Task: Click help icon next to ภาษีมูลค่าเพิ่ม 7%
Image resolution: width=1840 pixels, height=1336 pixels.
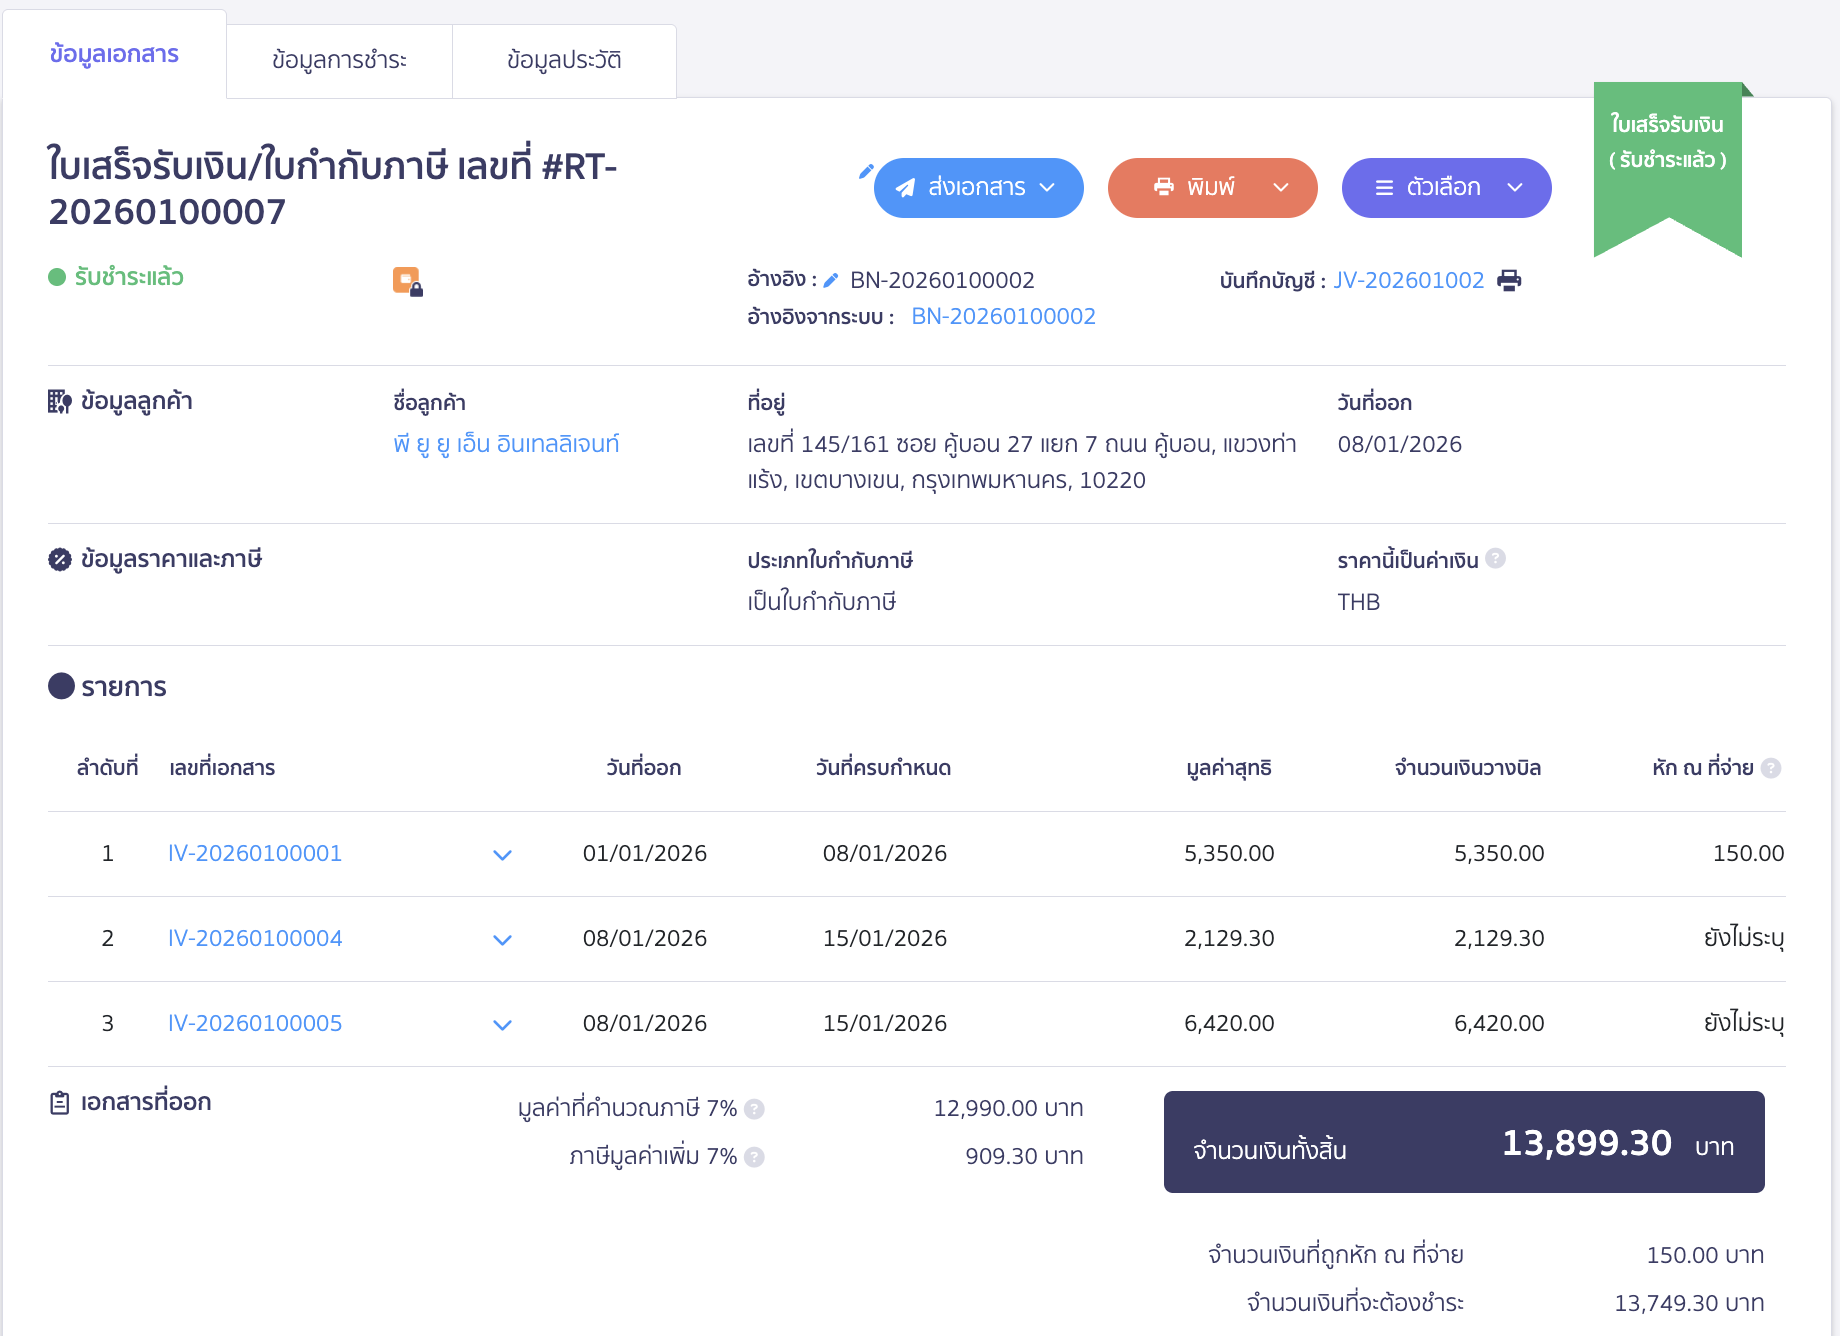Action: pos(755,1157)
